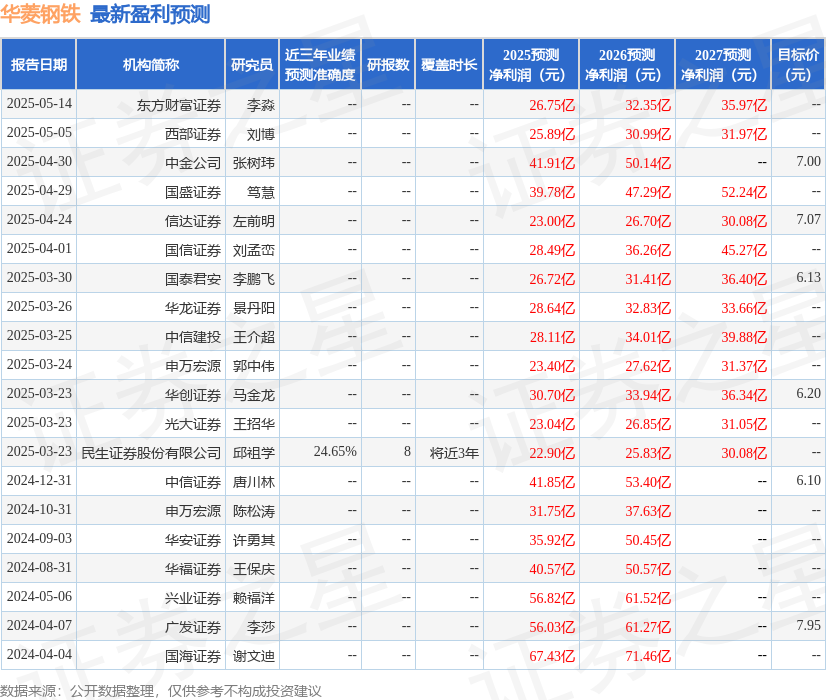Click the 2026预测净利润 column header
Viewport: 826px width, 700px height.
pos(625,64)
